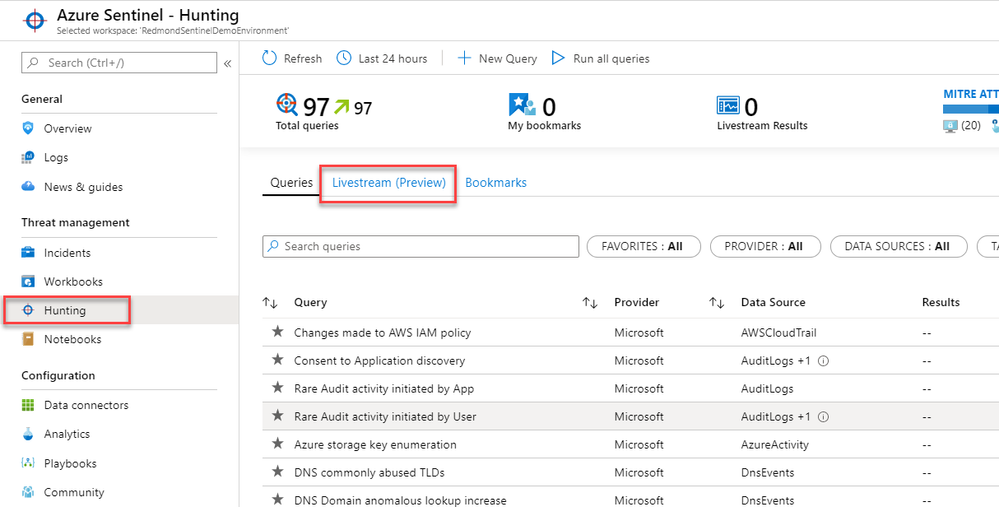Create a New Query
Viewport: 999px width, 507px height.
pyautogui.click(x=497, y=59)
